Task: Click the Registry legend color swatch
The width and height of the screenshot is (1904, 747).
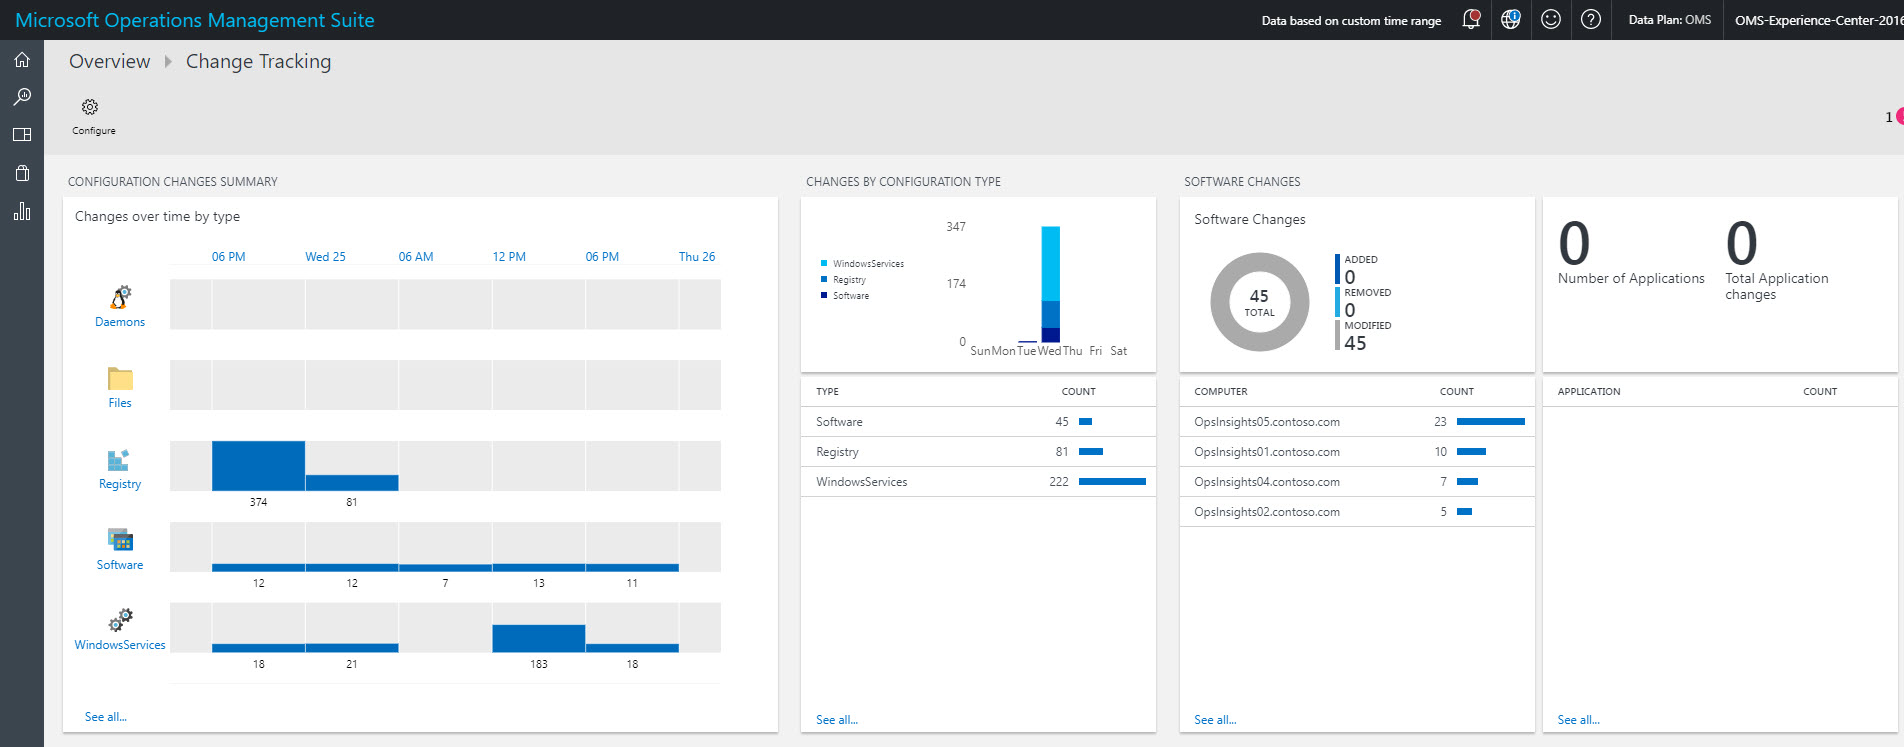Action: 824,280
